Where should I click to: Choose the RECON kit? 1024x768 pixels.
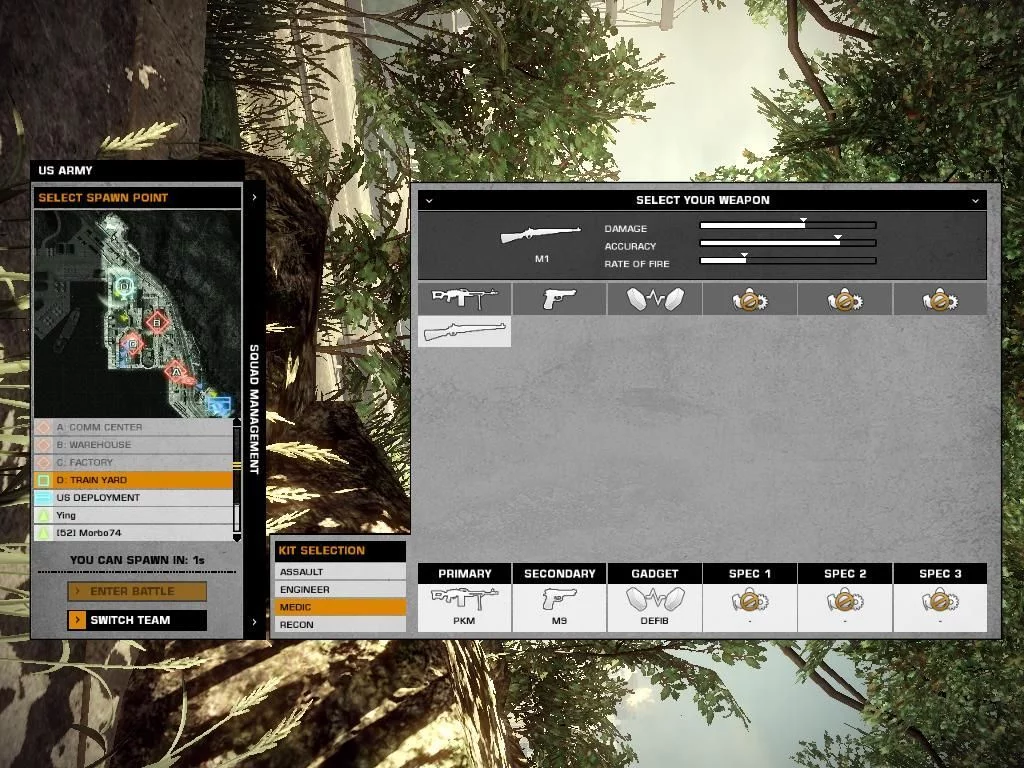(x=340, y=624)
